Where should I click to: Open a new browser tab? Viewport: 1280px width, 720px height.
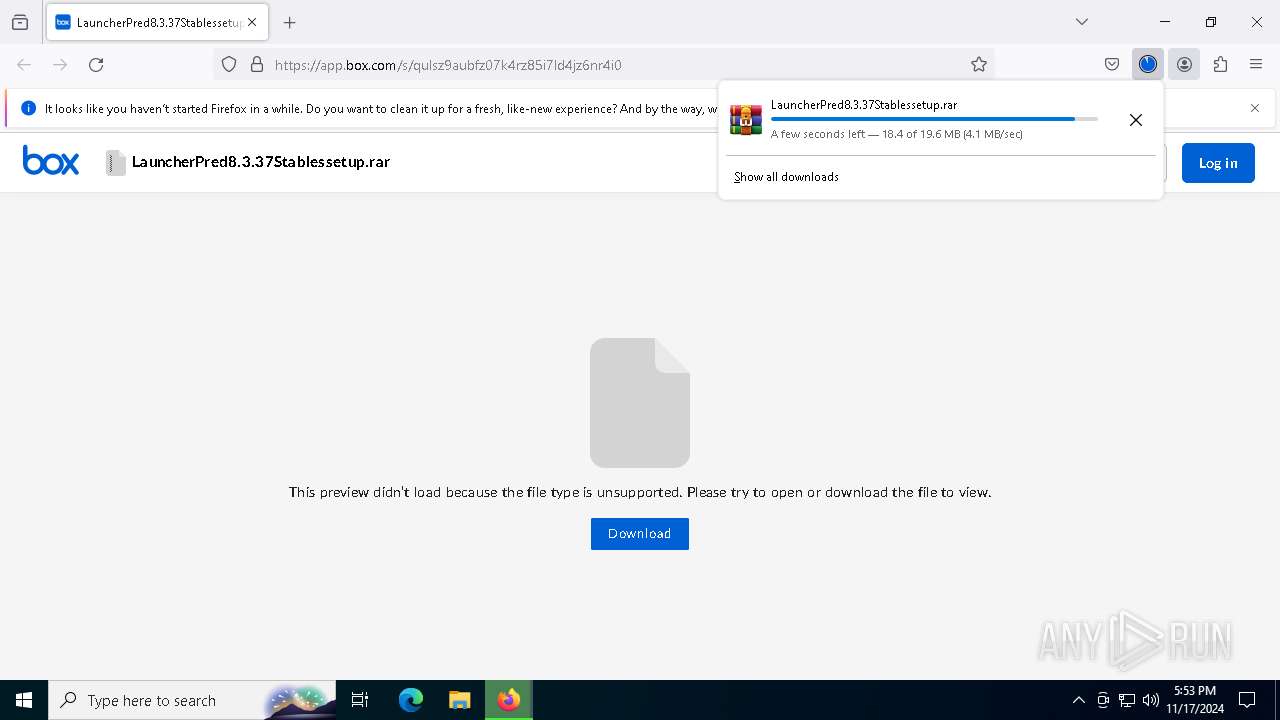tap(290, 22)
